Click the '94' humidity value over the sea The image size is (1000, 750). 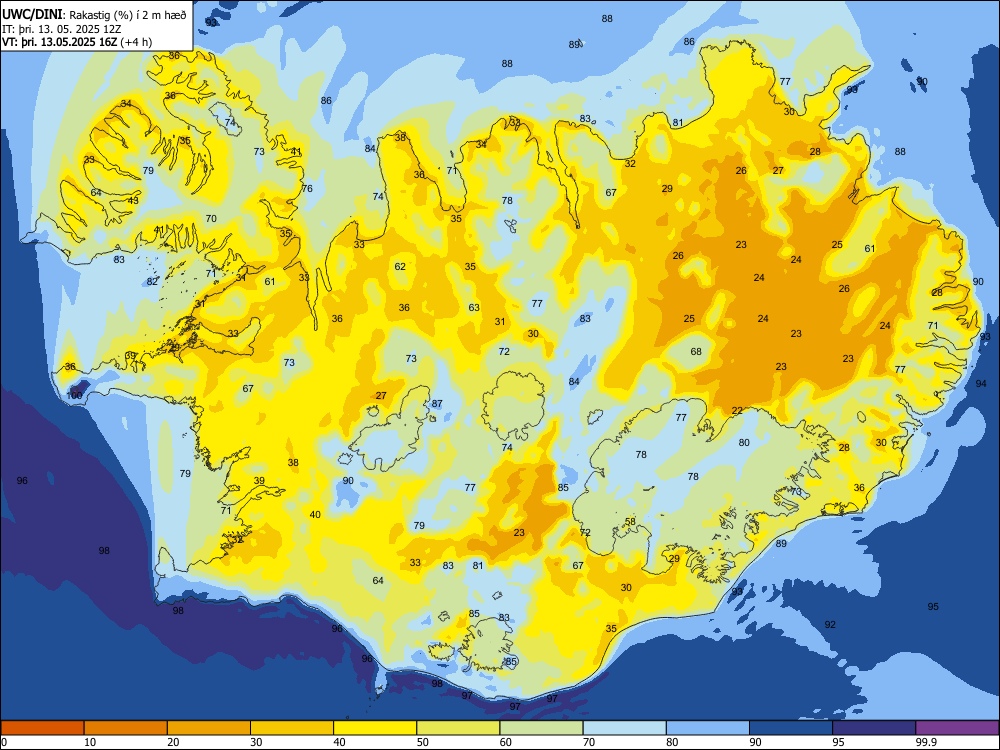point(981,383)
